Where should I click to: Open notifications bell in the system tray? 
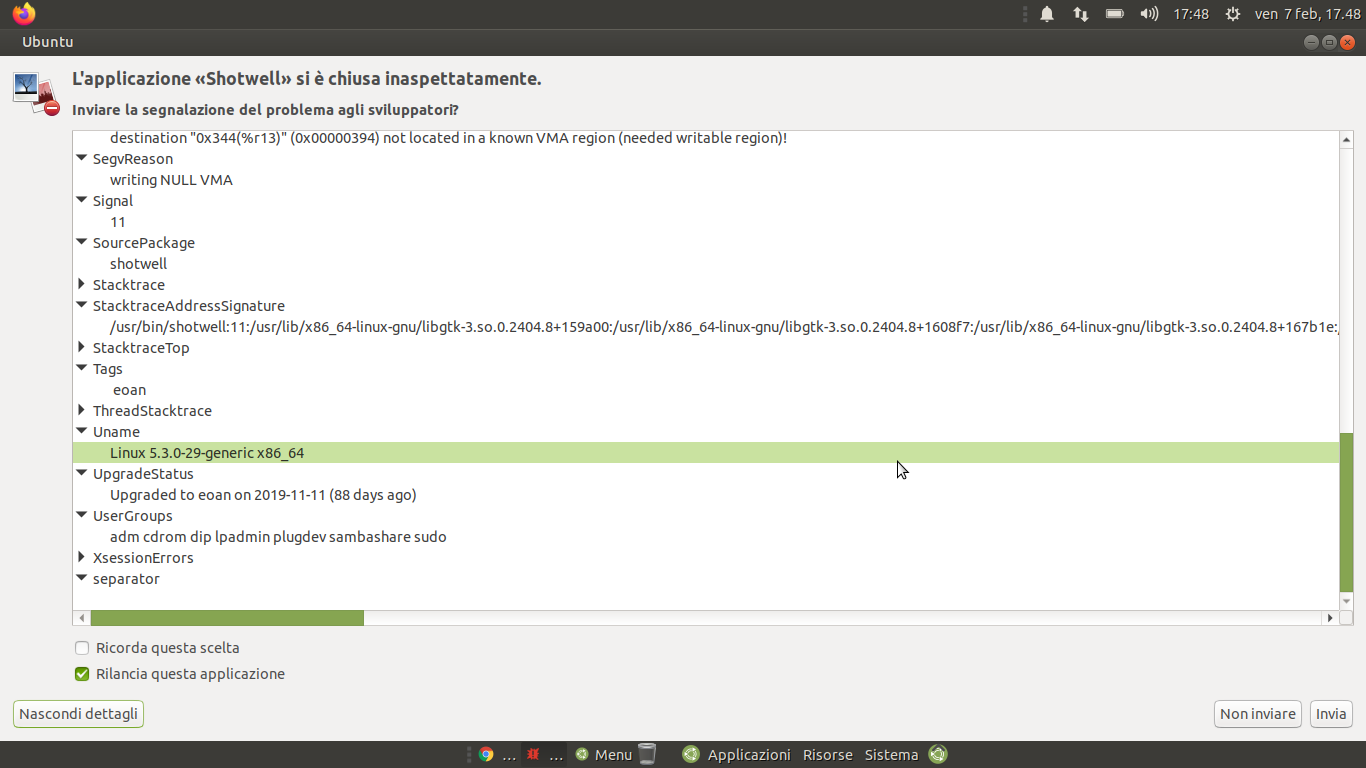[1047, 14]
